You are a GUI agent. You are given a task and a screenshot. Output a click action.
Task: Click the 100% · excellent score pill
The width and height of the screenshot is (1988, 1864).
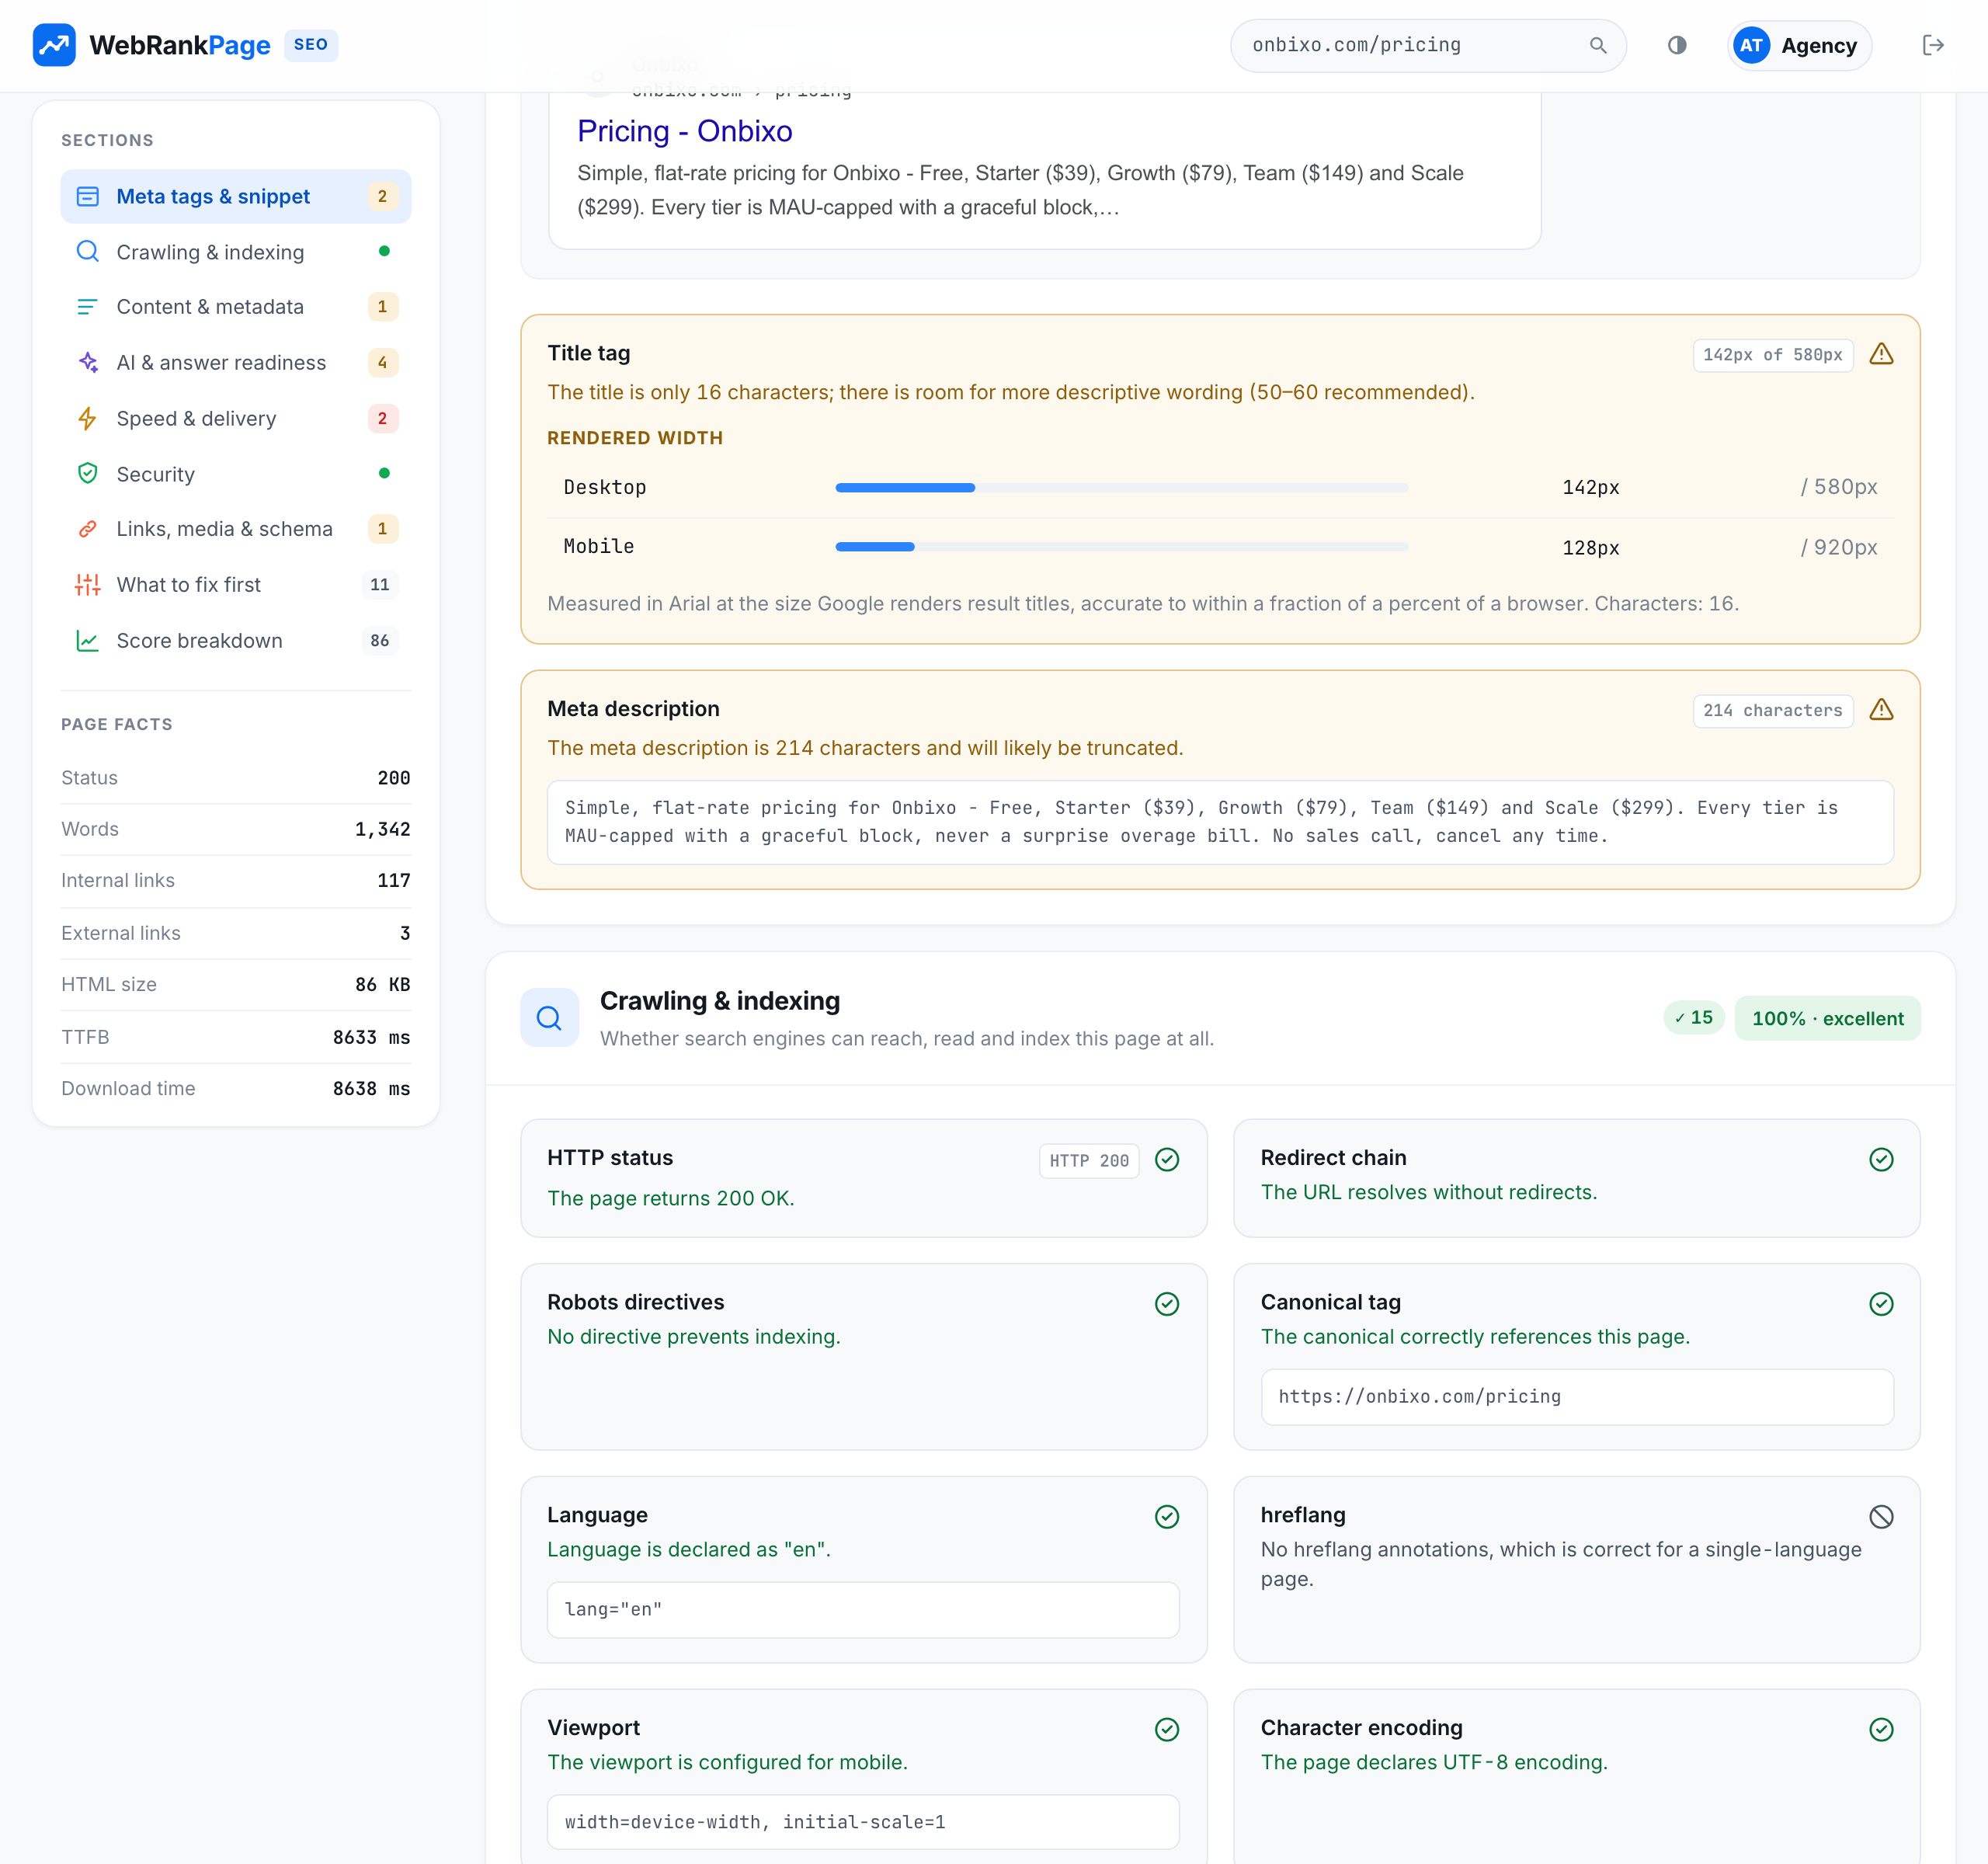click(x=1827, y=1018)
